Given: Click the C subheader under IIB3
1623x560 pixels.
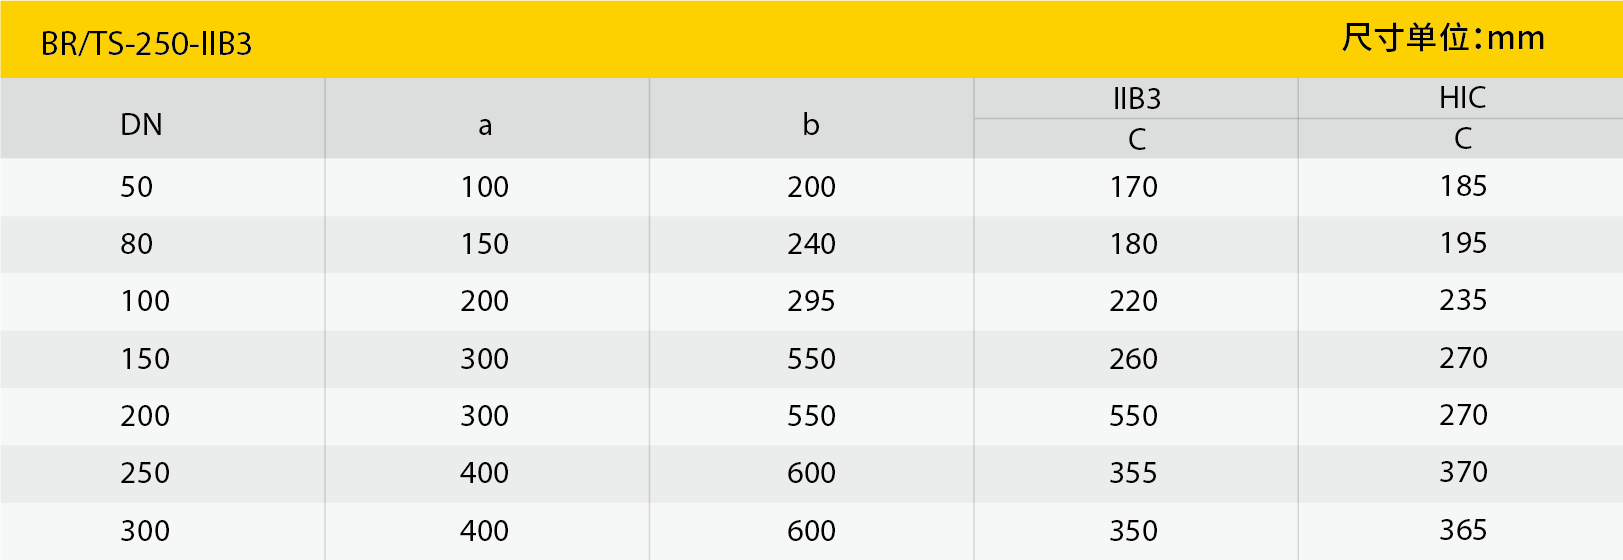Looking at the screenshot, I should [1136, 140].
